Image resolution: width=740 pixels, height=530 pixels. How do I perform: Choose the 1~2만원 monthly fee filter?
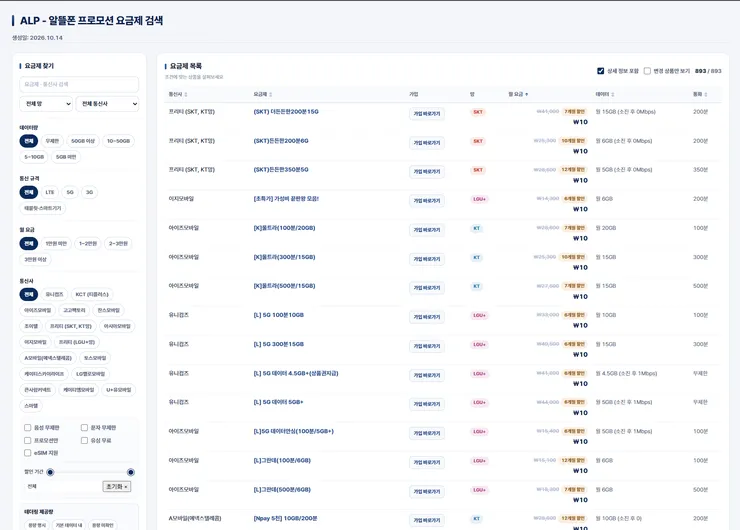[x=88, y=244]
